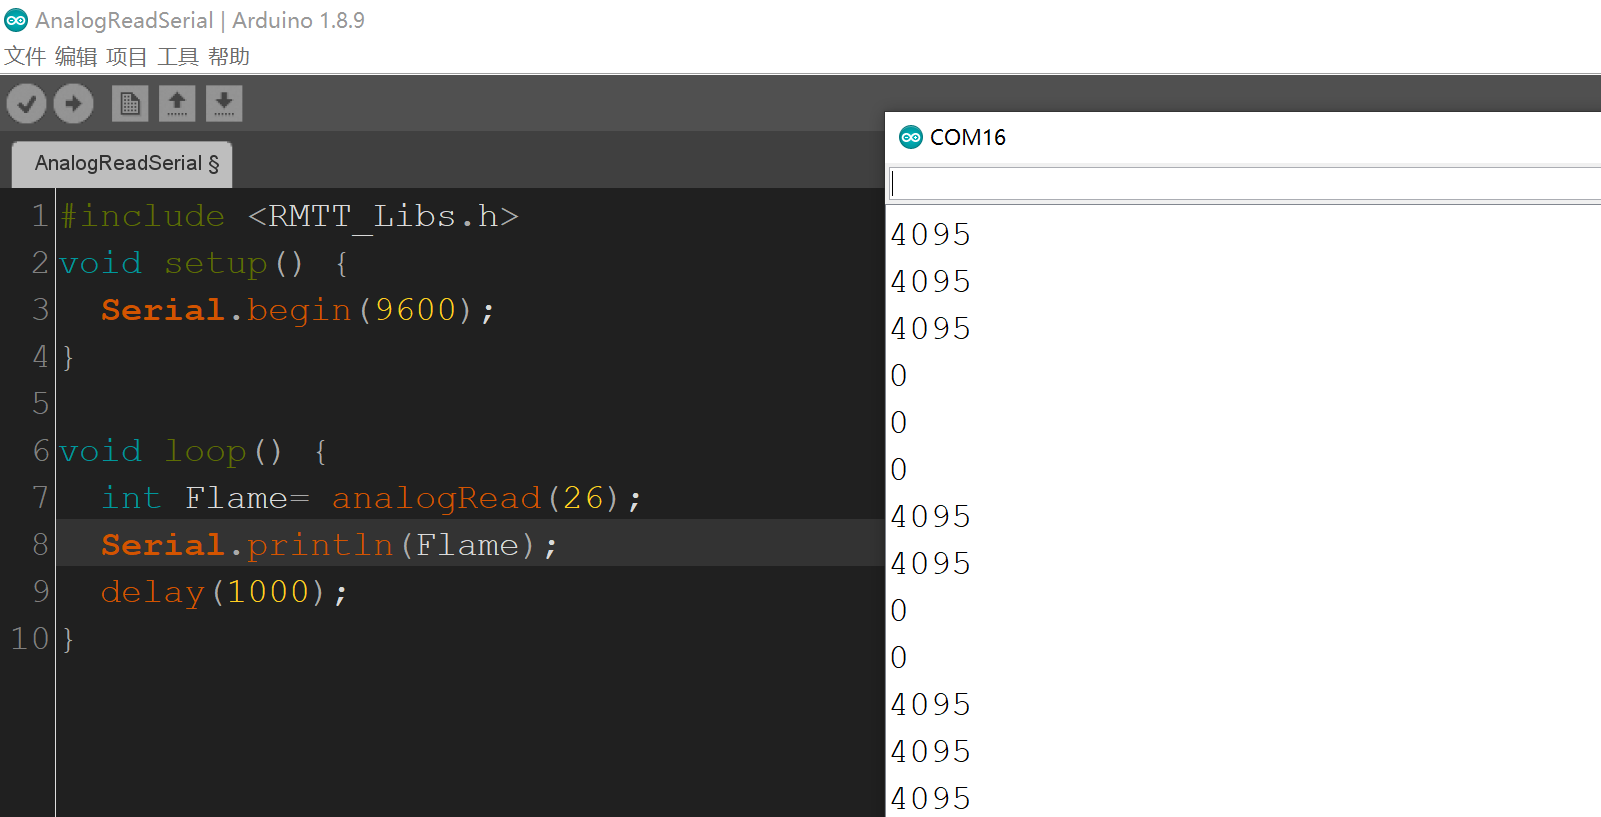Click the COM16 serial monitor input field
Screen dimensions: 1601x817
1245,183
